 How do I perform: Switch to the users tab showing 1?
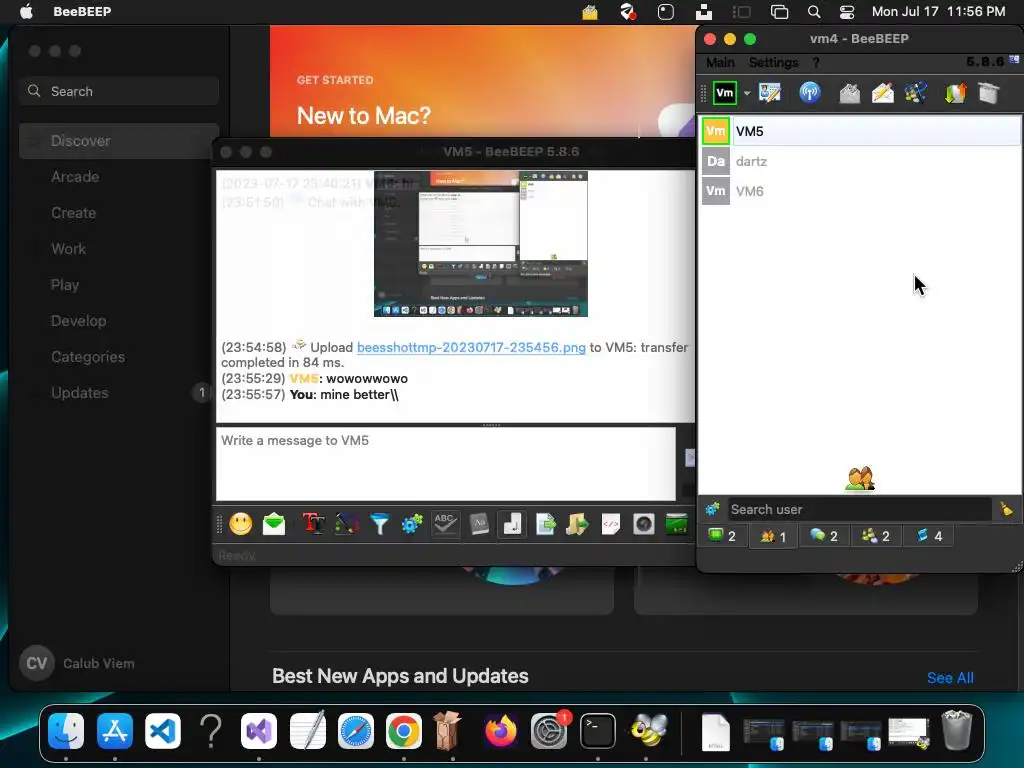773,537
